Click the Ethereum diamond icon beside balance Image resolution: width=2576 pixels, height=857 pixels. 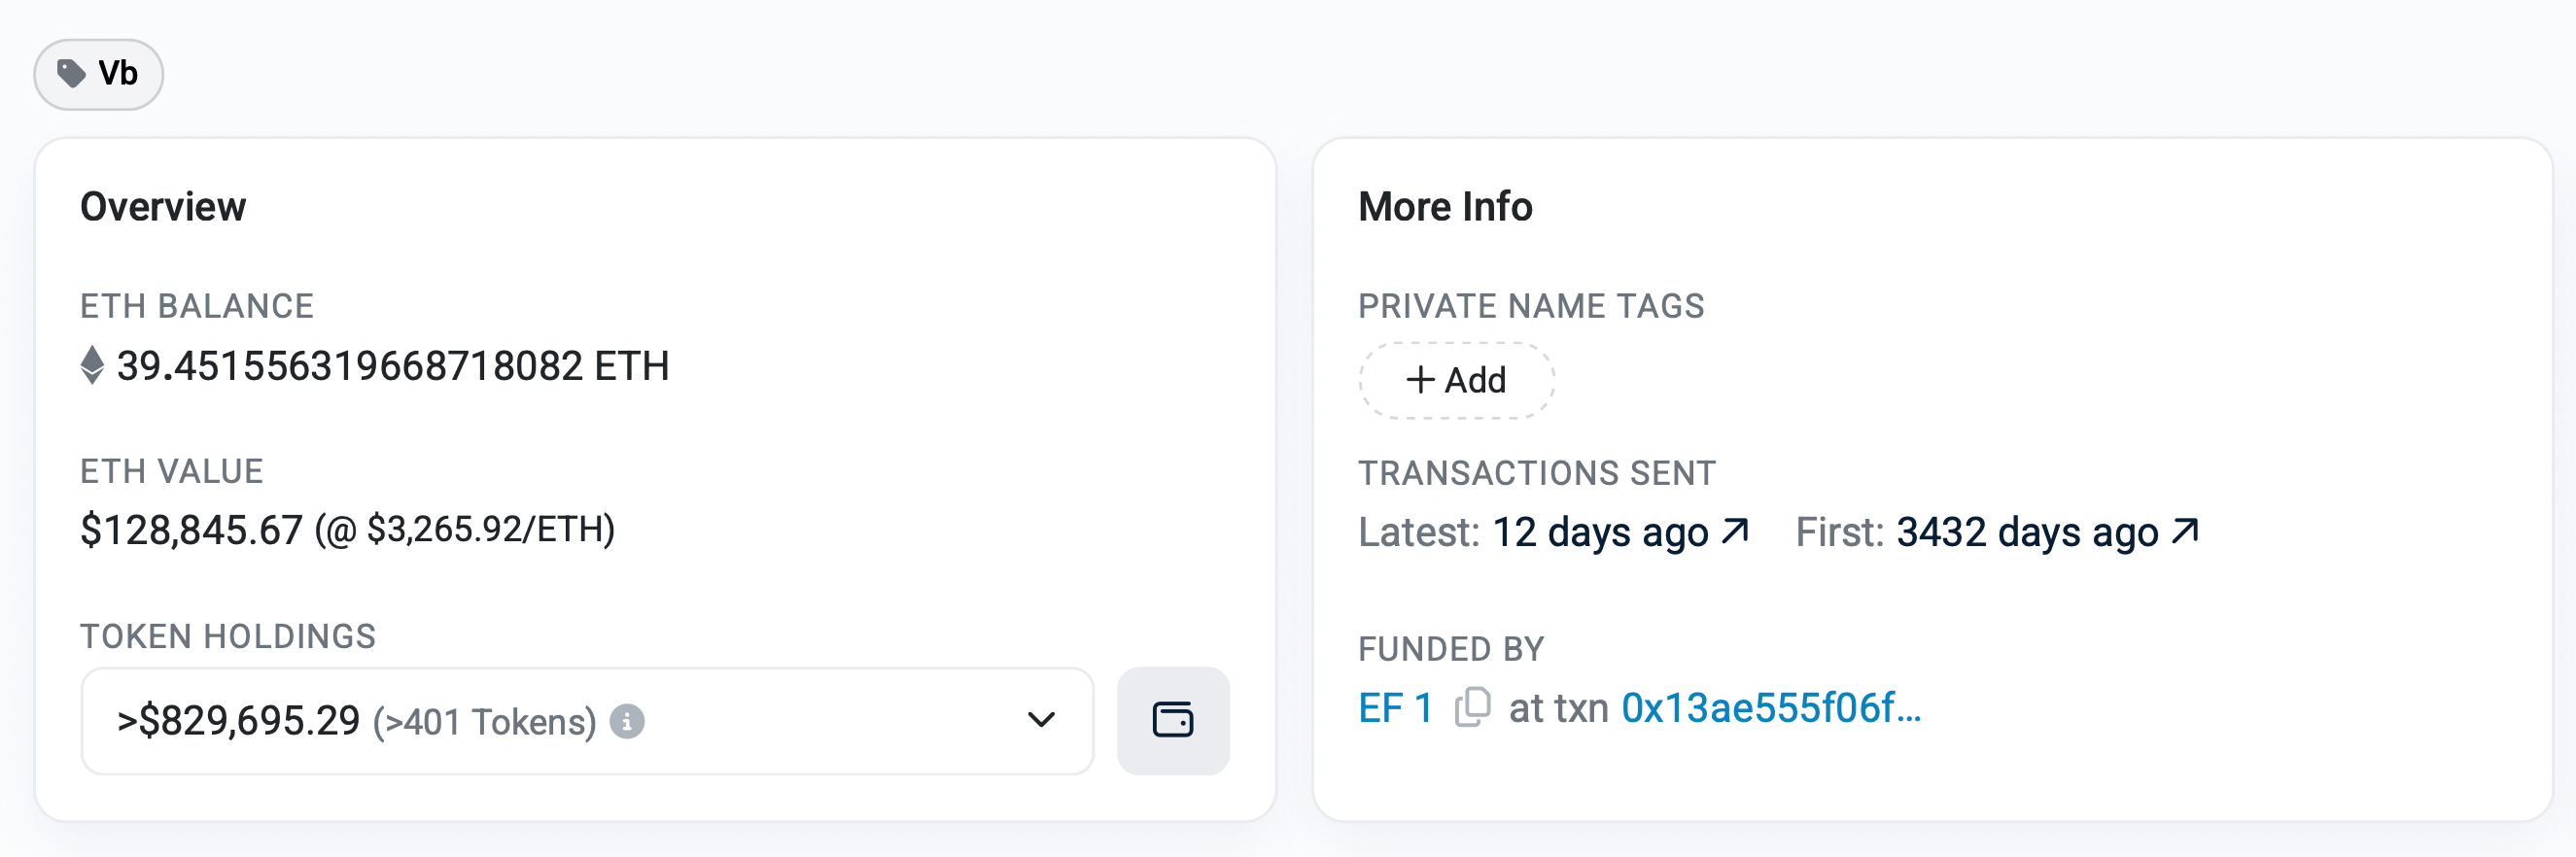pyautogui.click(x=92, y=365)
